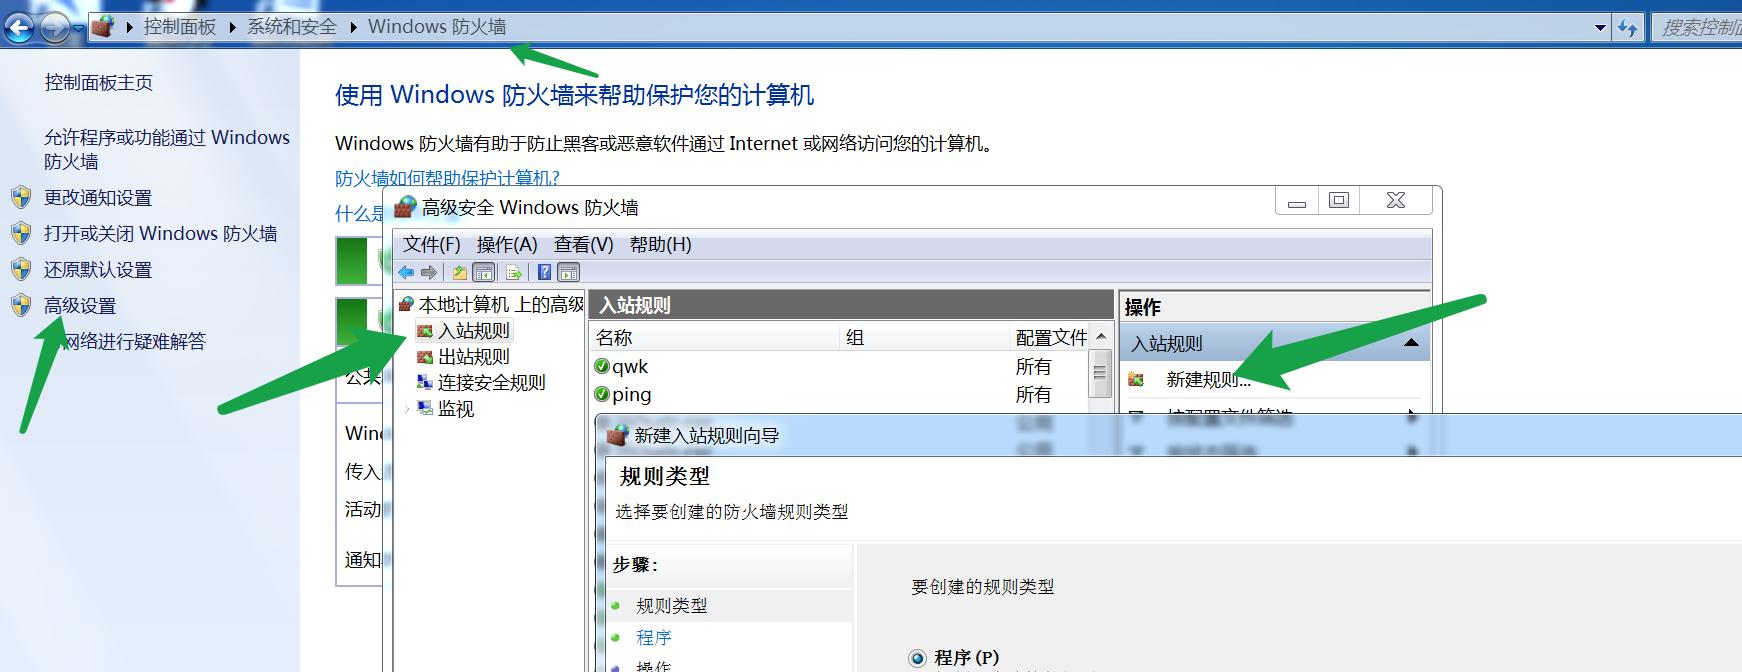Screen dimensions: 1742x672
Task: Click the 出站规则 tree icon
Action: [425, 357]
